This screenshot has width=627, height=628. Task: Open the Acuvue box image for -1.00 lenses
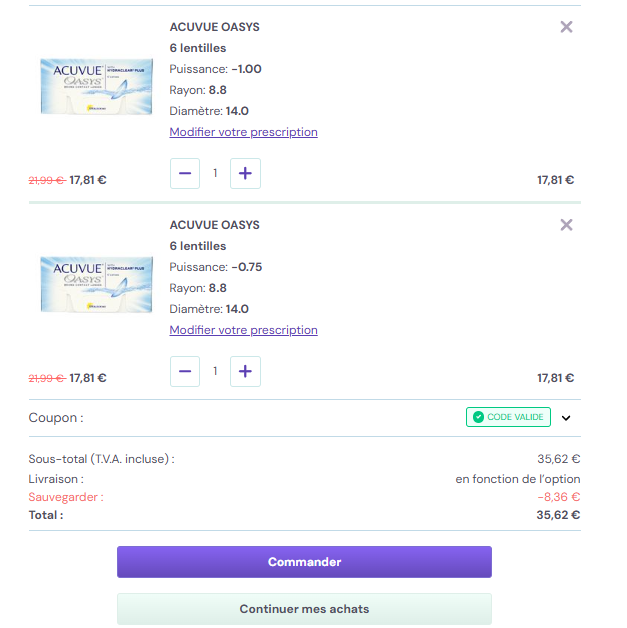(x=97, y=85)
